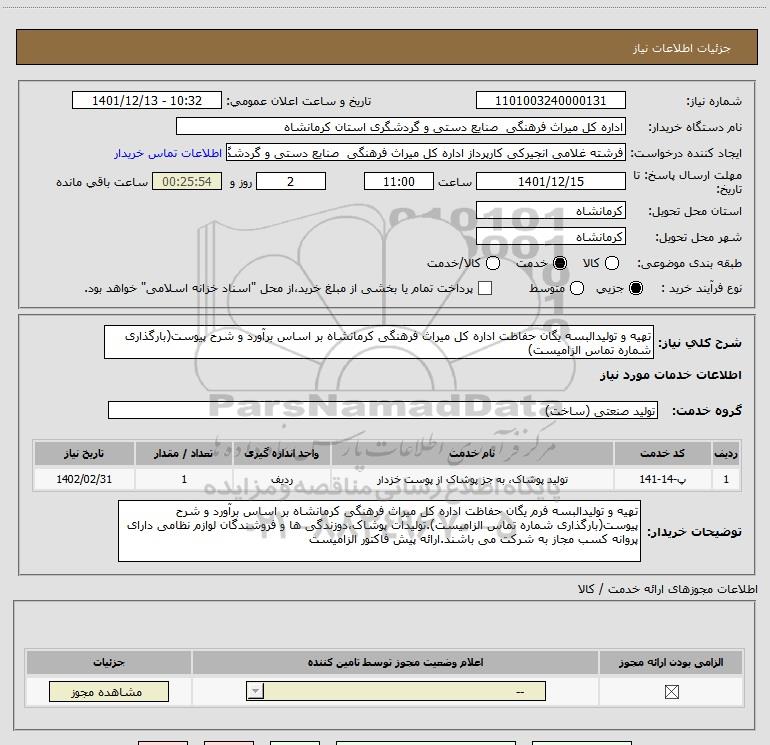Click the جزئیات column header
The width and height of the screenshot is (770, 745).
pos(109,662)
